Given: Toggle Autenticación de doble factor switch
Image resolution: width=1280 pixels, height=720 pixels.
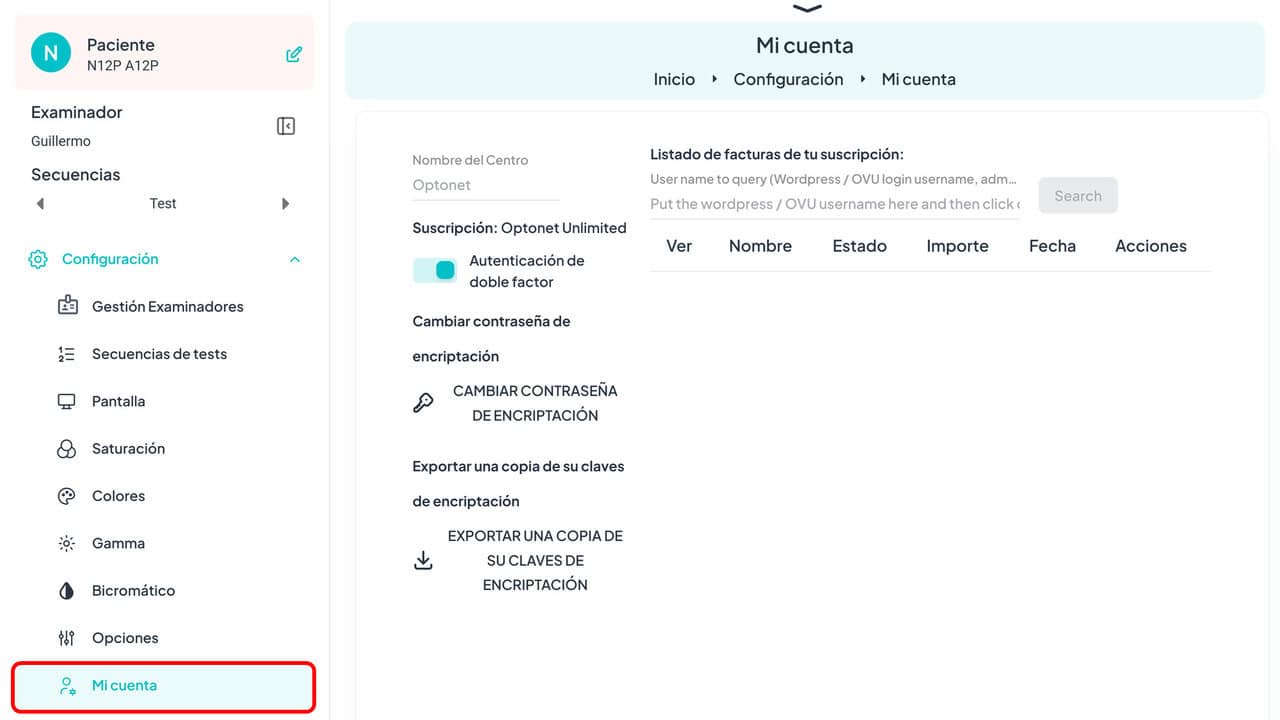Looking at the screenshot, I should [x=435, y=270].
